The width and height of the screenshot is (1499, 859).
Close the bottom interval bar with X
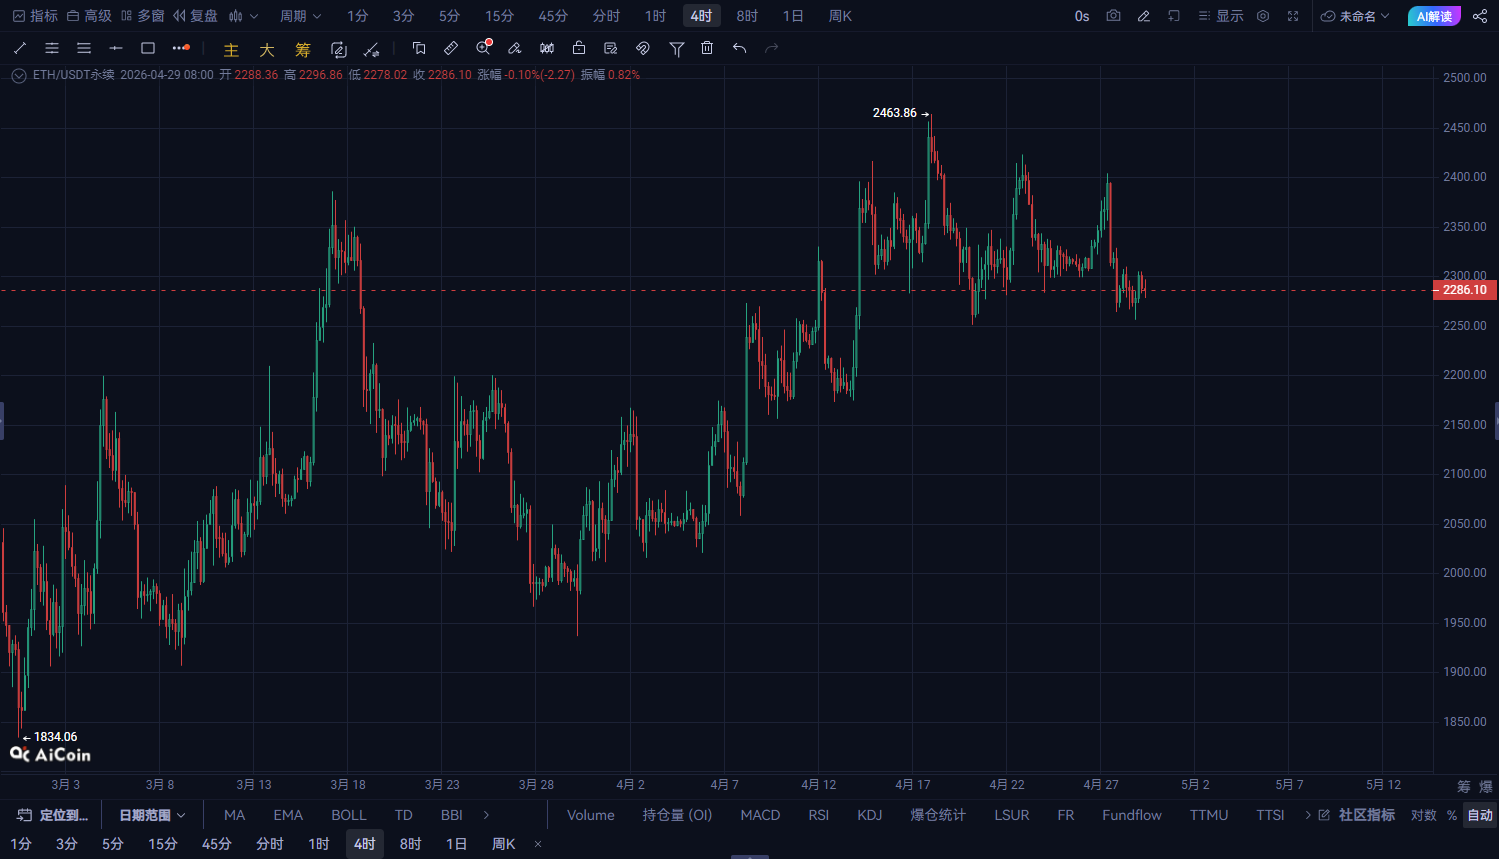[538, 844]
